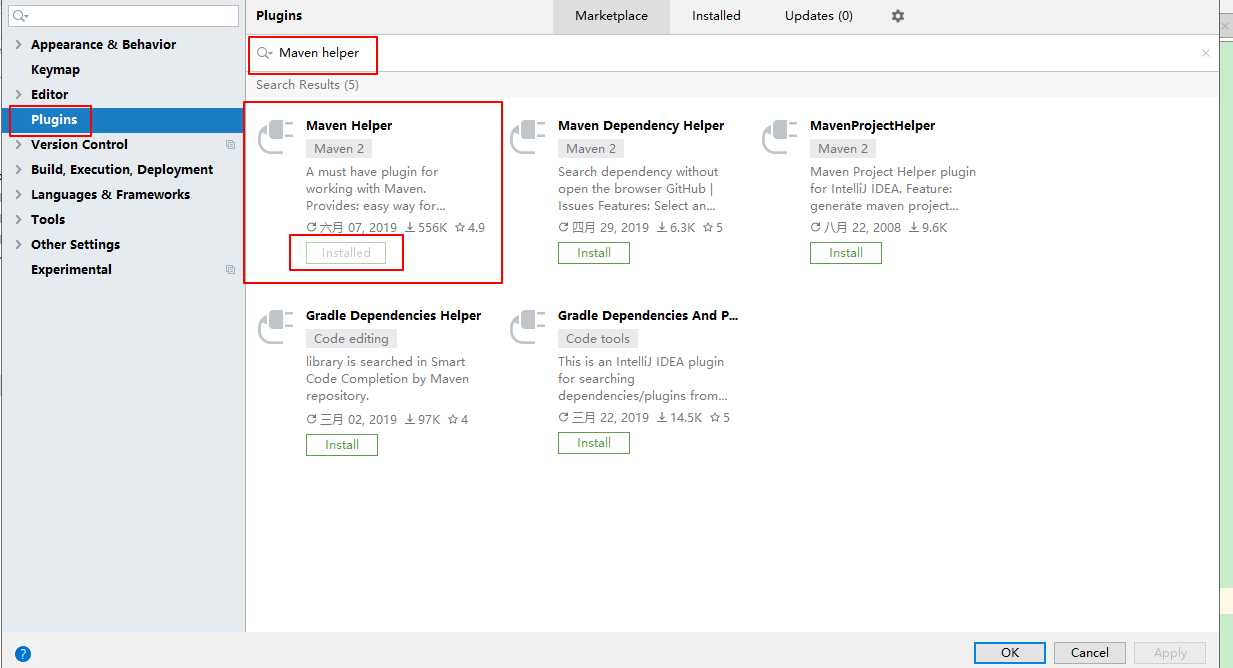Focus the settings search field
The height and width of the screenshot is (668, 1233).
pyautogui.click(x=124, y=16)
